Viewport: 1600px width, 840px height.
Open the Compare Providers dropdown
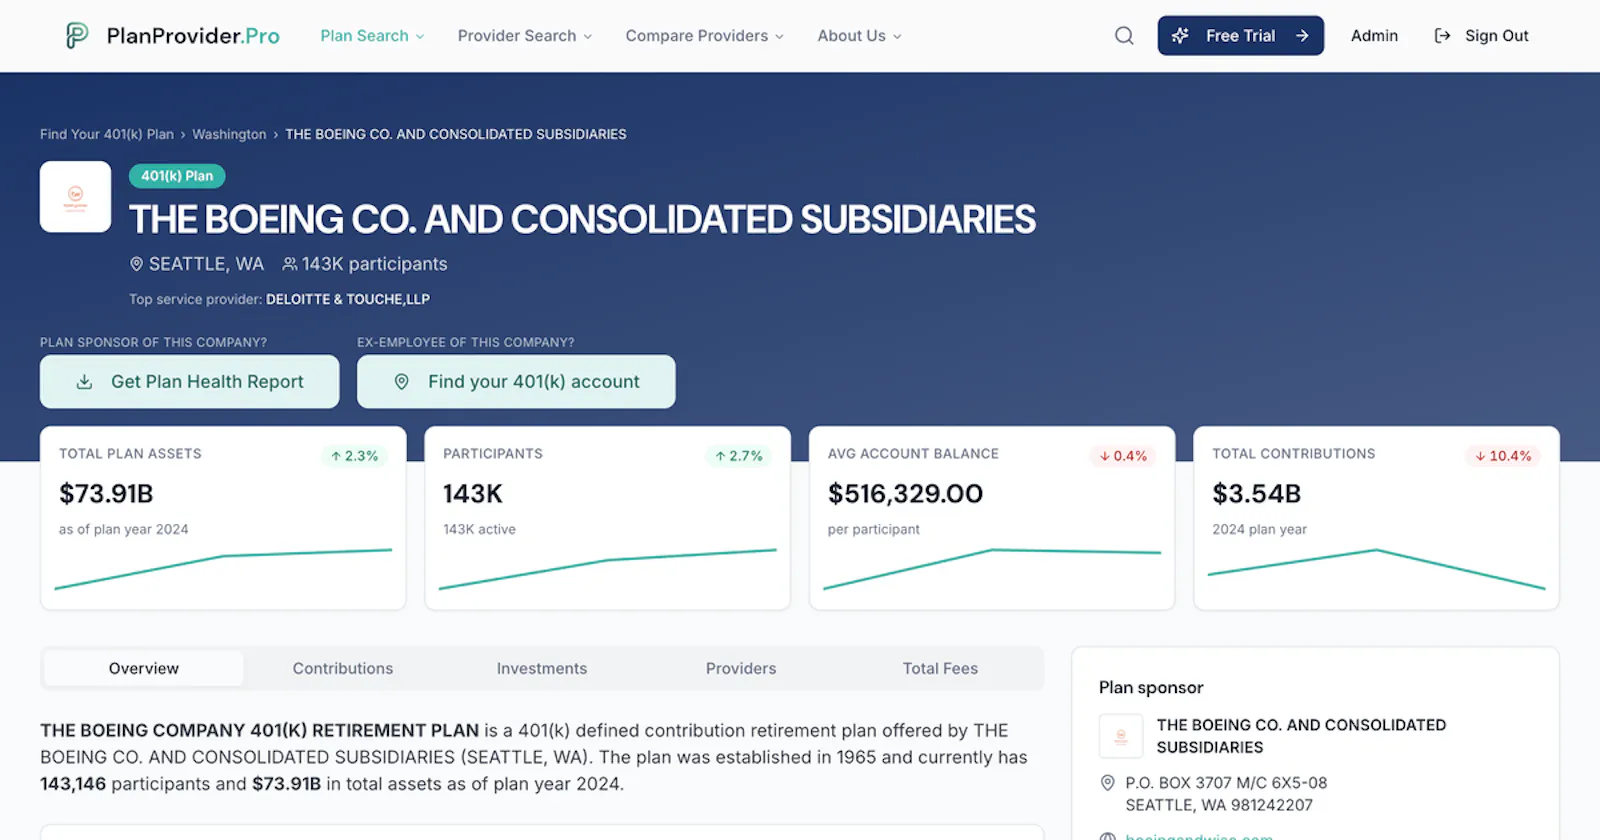point(705,36)
